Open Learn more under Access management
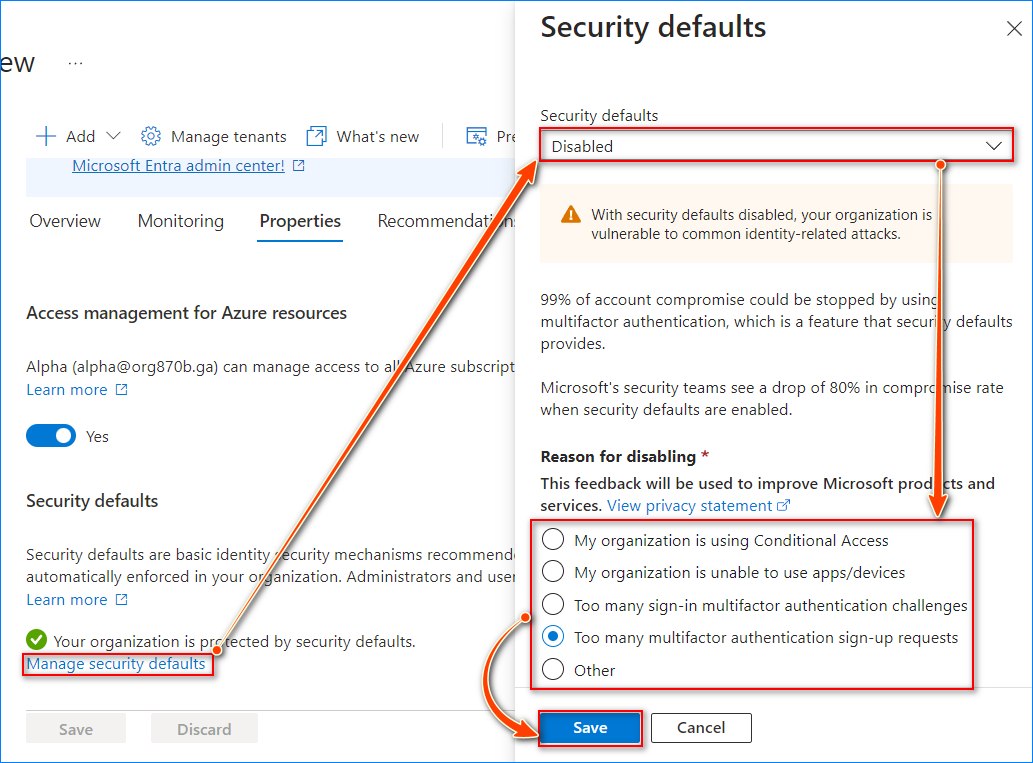Image resolution: width=1033 pixels, height=763 pixels. tap(67, 389)
